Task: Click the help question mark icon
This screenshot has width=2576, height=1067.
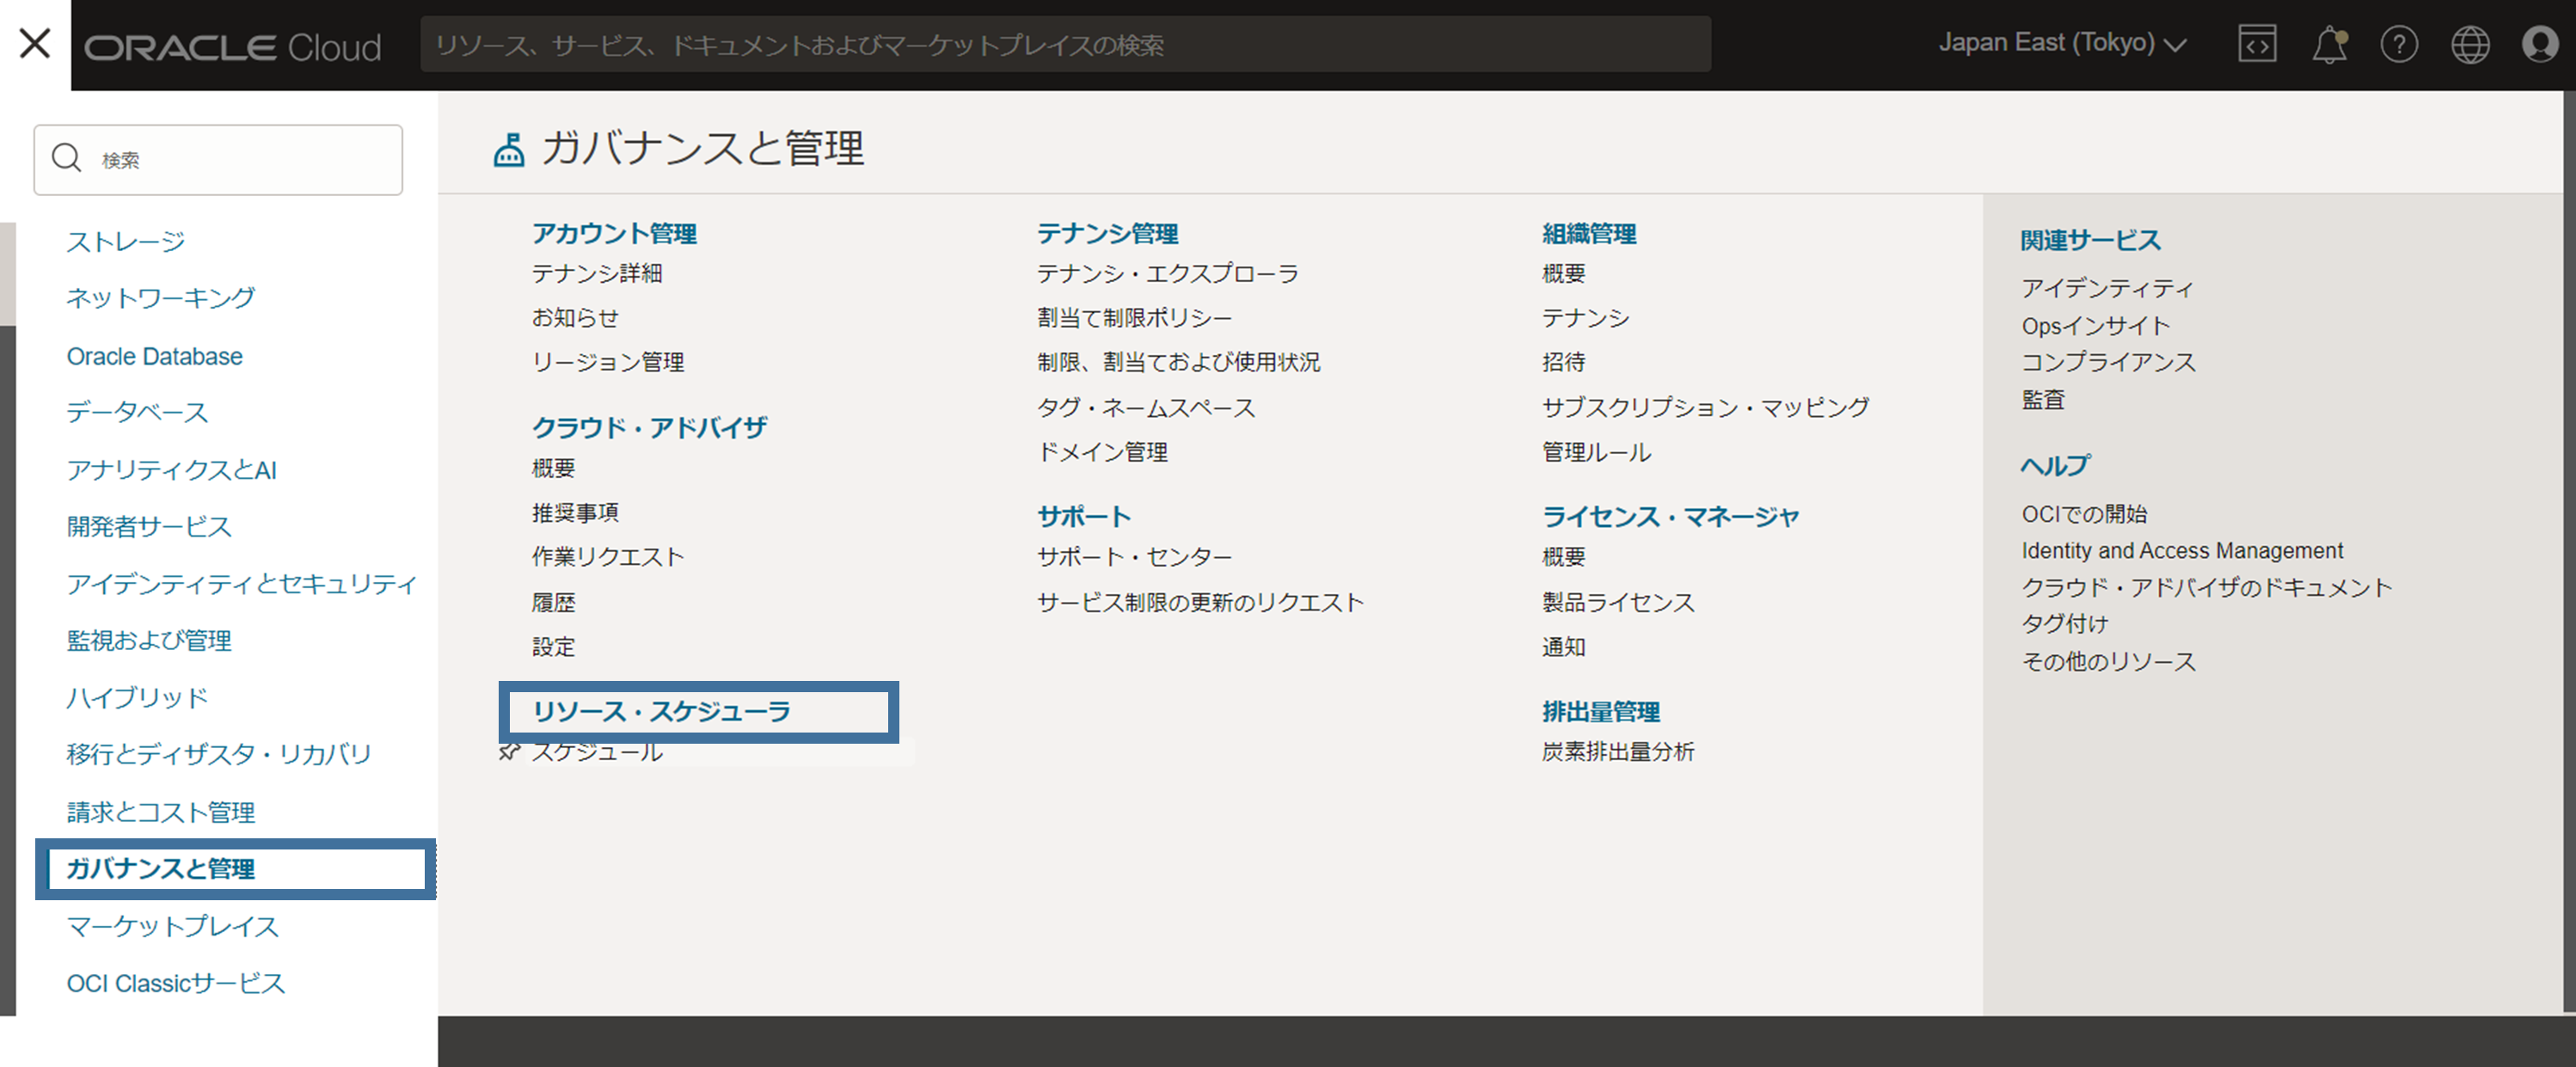Action: pyautogui.click(x=2399, y=44)
